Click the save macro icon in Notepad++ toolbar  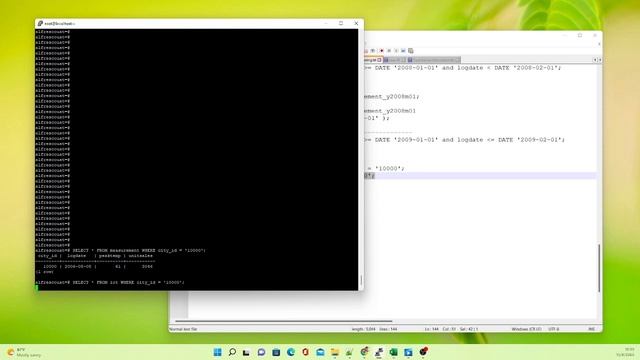pos(411,51)
